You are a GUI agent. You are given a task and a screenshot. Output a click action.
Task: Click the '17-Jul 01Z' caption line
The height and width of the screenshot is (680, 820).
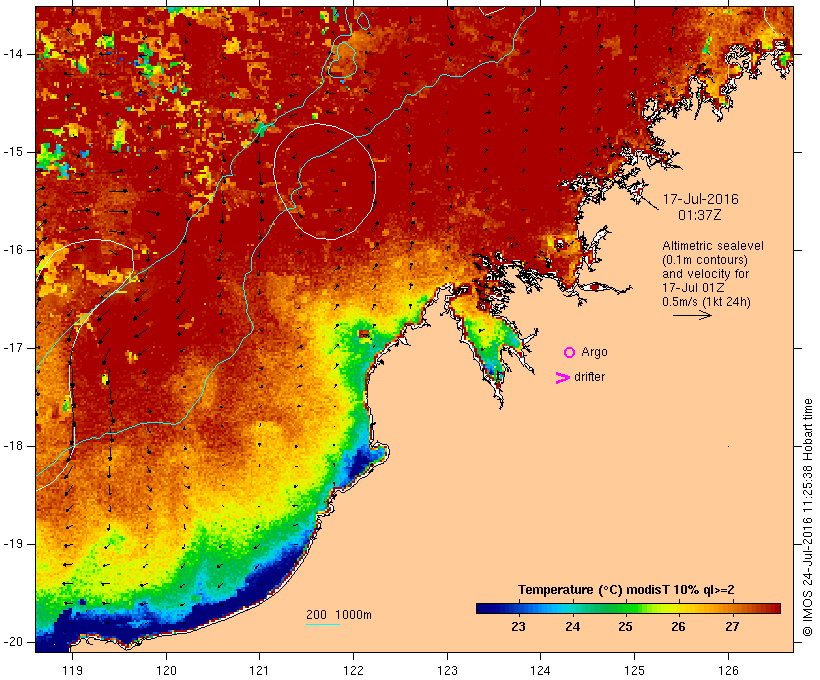click(x=693, y=288)
